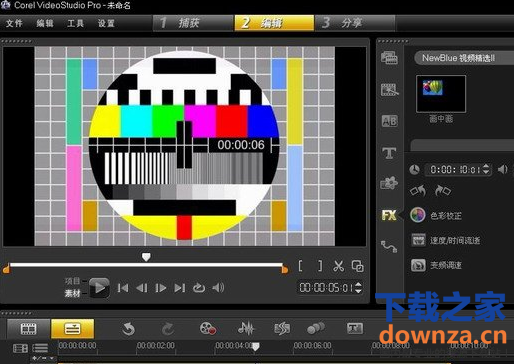Open the Path motion library icon
The image size is (514, 364).
pos(389,246)
